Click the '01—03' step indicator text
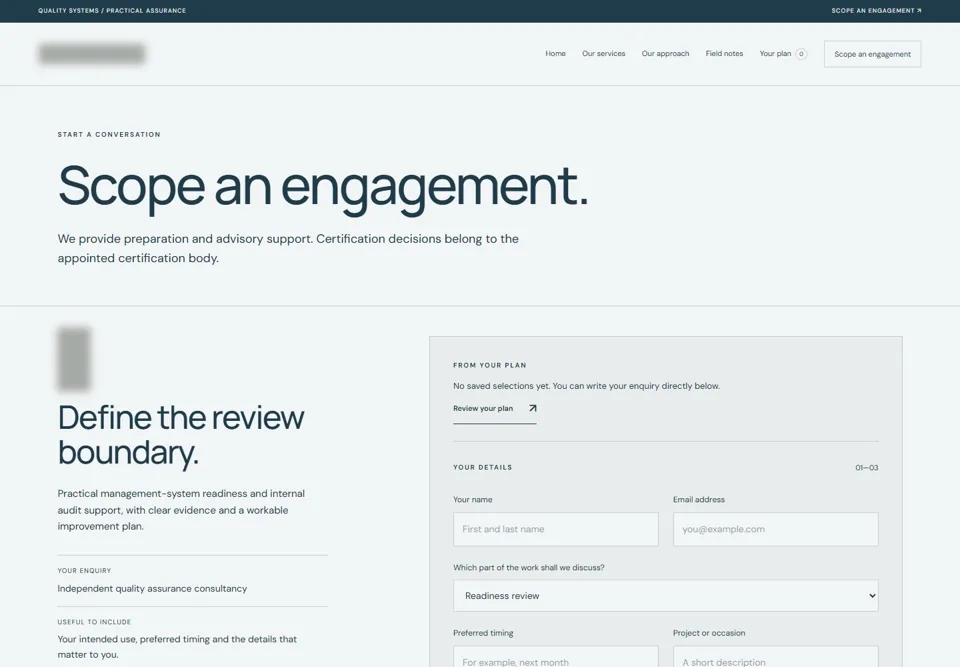960x667 pixels. pos(866,468)
